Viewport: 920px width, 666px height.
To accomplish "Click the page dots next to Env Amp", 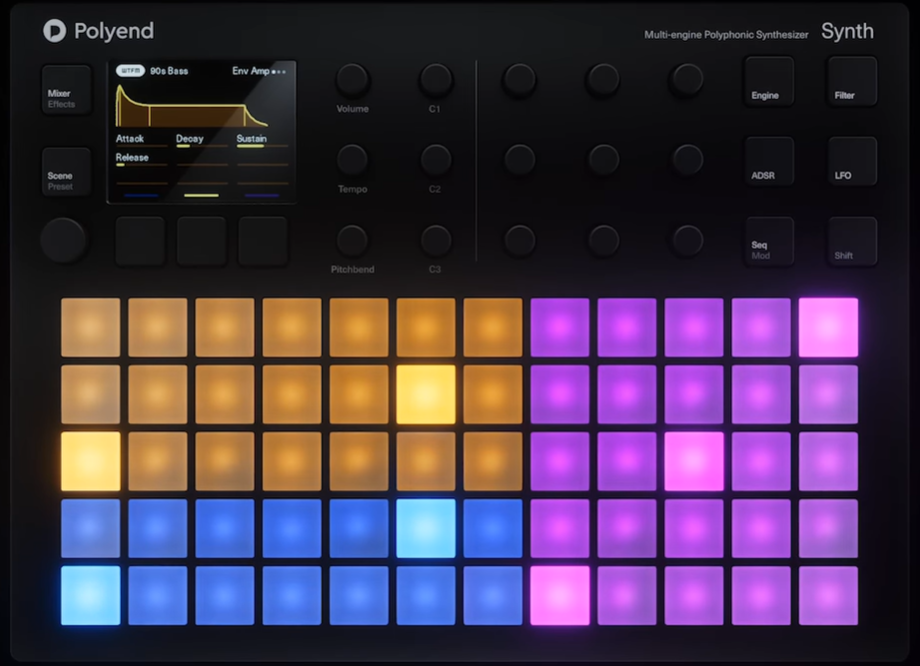I will (277, 71).
